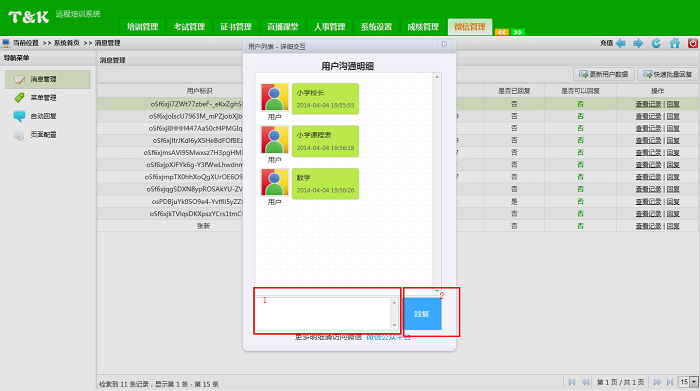Open 自动回复 sidebar item
This screenshot has width=700, height=391.
pyautogui.click(x=43, y=116)
